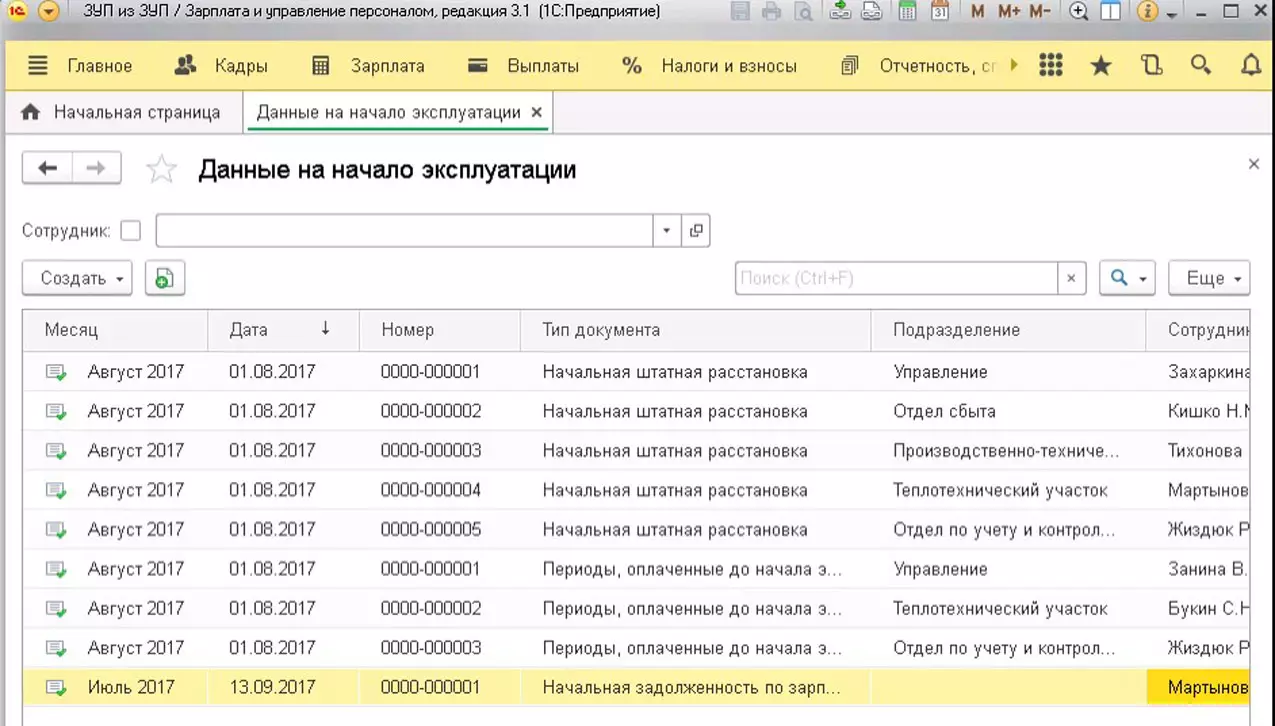Viewport: 1275px width, 726px height.
Task: Close the Данные на начало эксплуатации tab
Action: [x=537, y=113]
